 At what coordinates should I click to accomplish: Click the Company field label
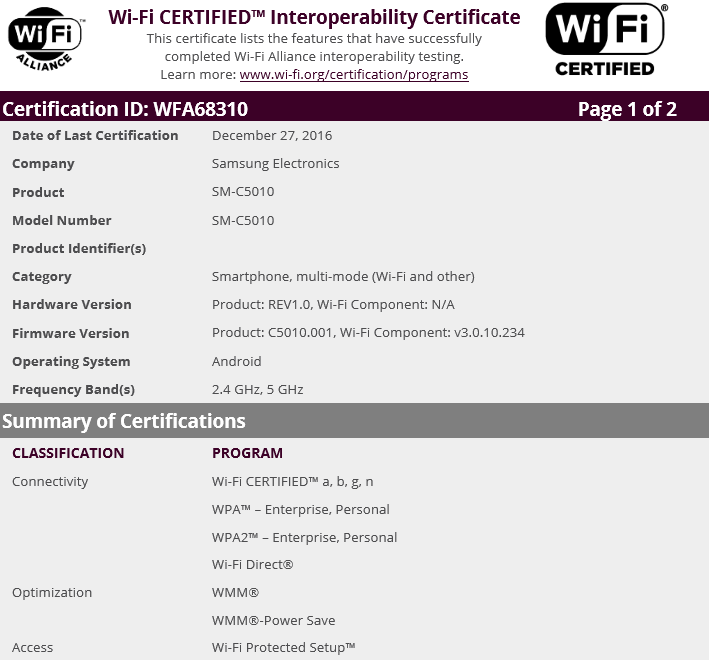tap(43, 164)
